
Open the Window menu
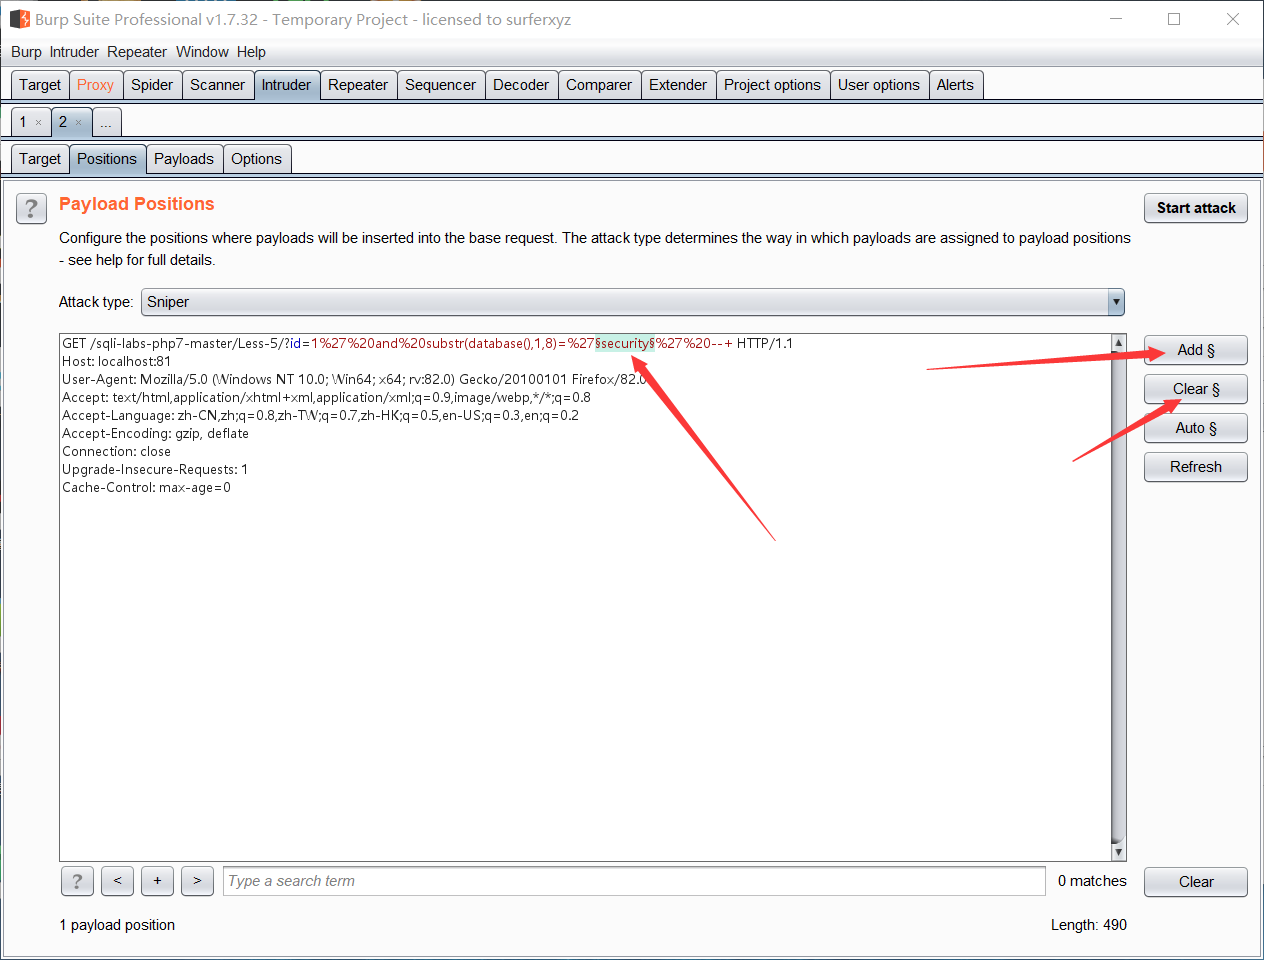[x=202, y=52]
